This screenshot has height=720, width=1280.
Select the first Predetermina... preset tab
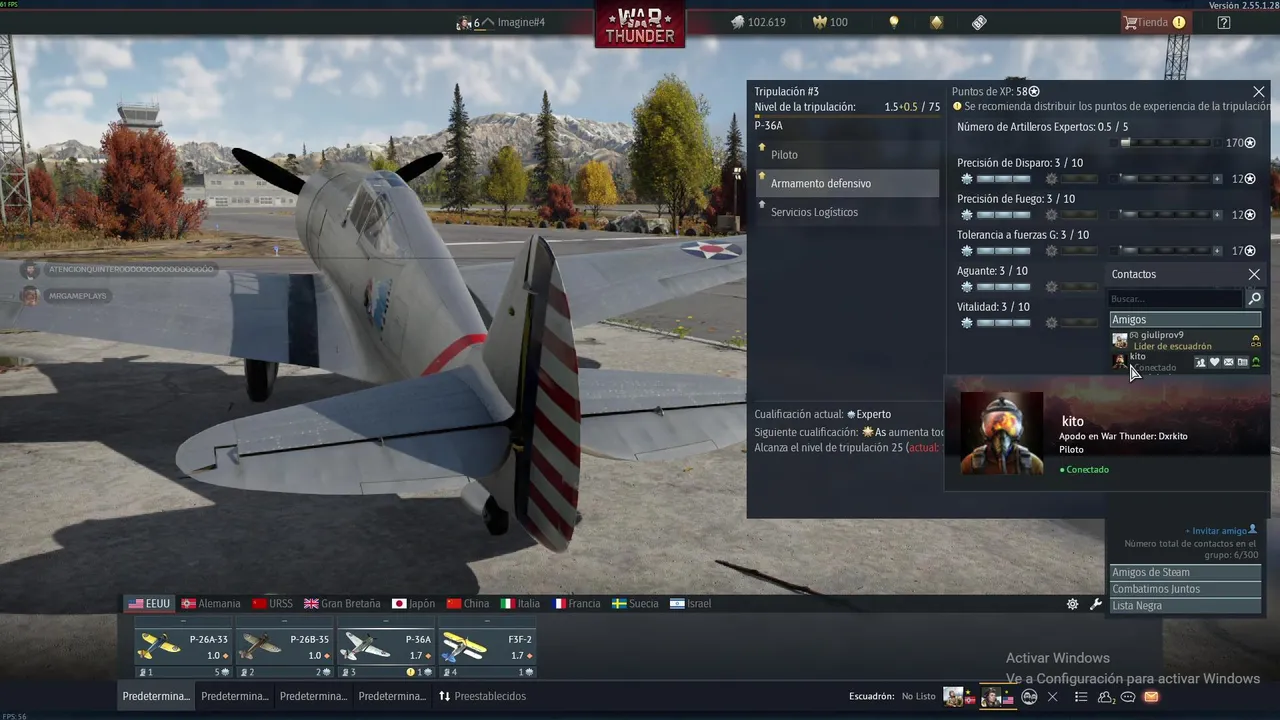156,696
